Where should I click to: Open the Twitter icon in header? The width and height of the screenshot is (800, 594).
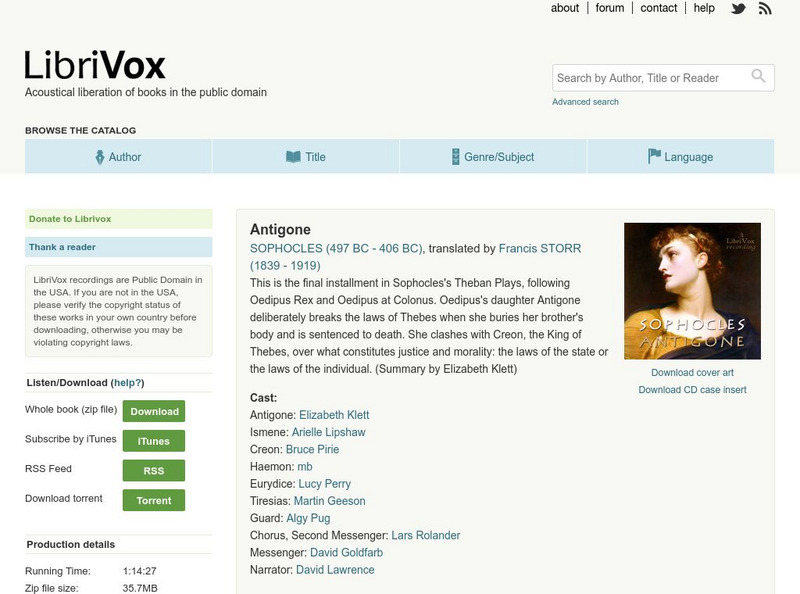738,9
